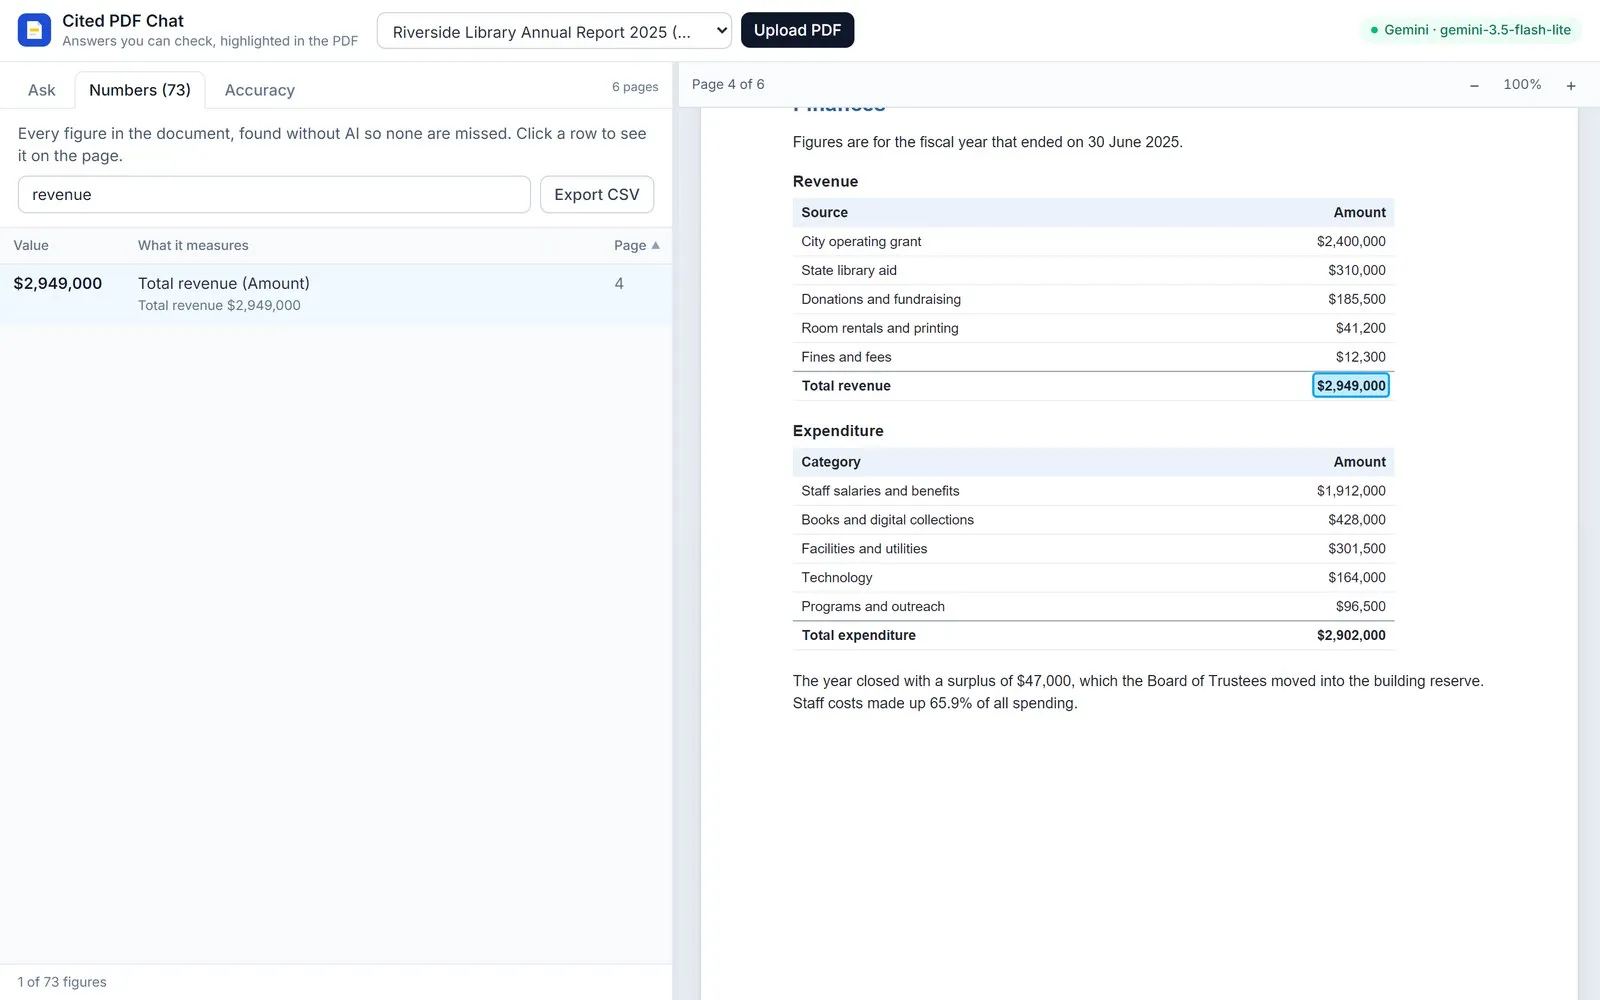Viewport: 1600px width, 1000px height.
Task: Click the $96,500 amount
Action: click(1361, 607)
